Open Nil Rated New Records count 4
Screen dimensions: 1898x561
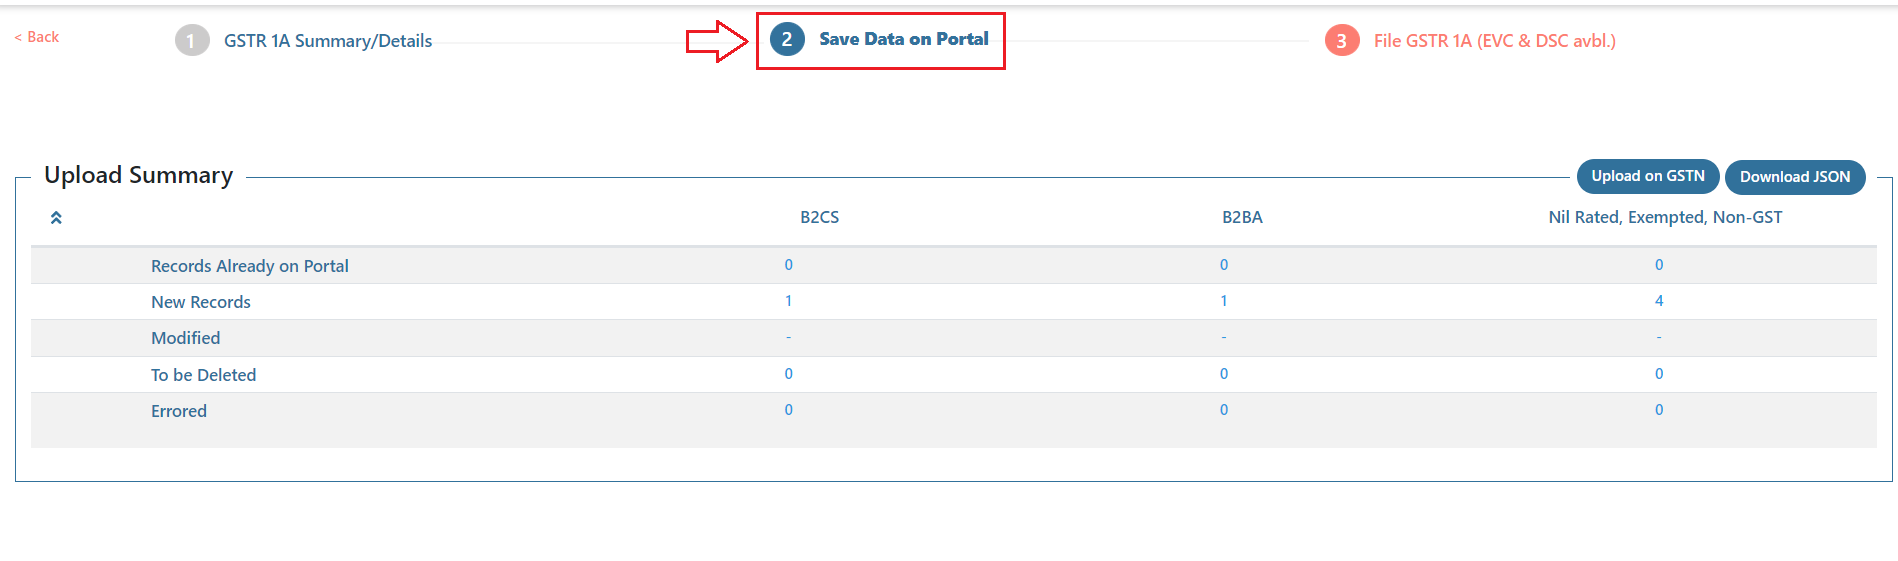coord(1659,301)
